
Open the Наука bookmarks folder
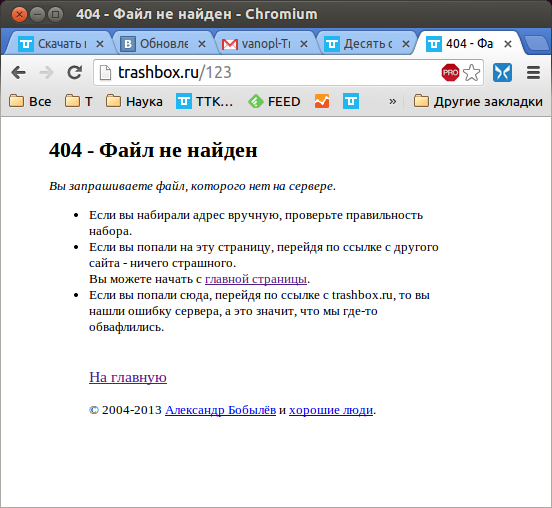[x=134, y=101]
